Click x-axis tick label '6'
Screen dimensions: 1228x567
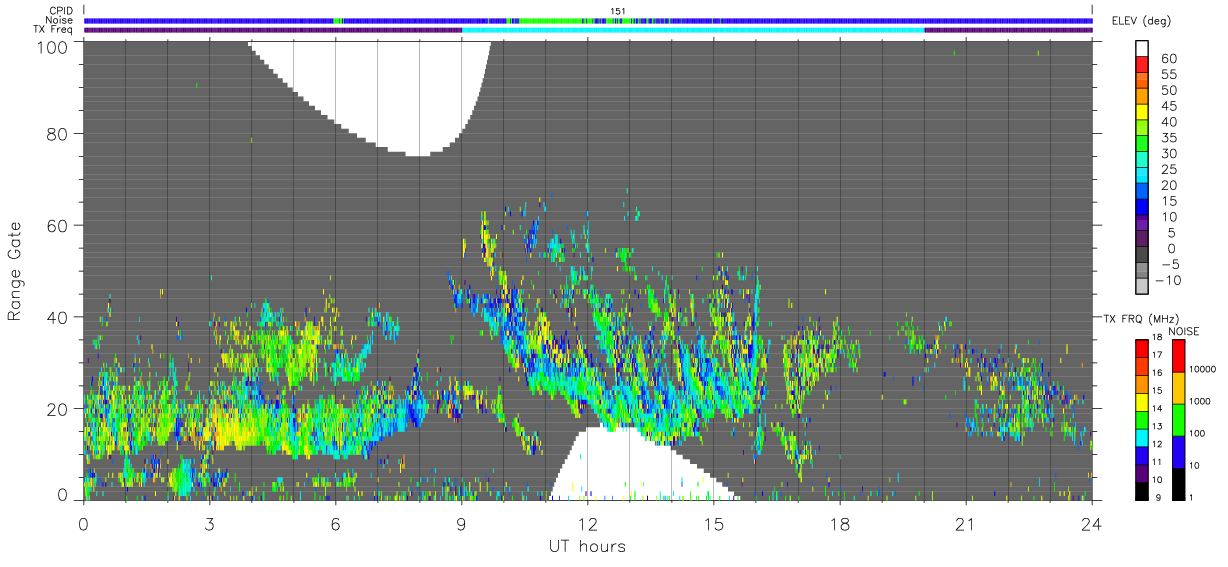[x=335, y=523]
